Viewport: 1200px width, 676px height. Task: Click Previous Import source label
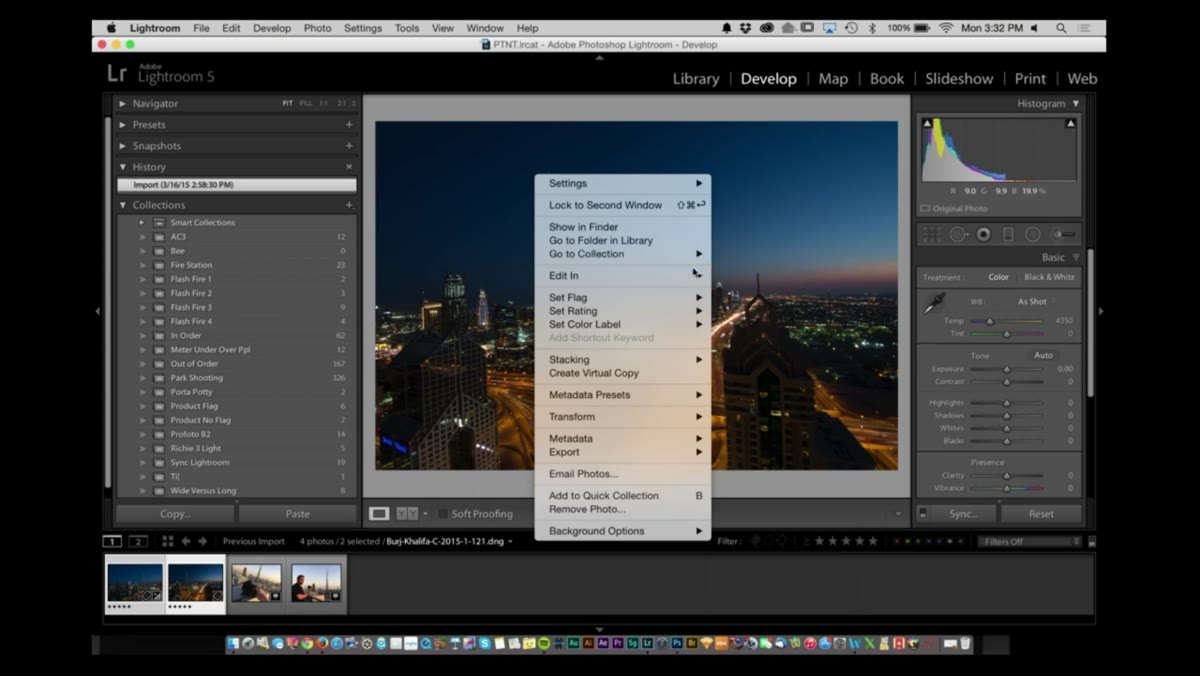253,541
